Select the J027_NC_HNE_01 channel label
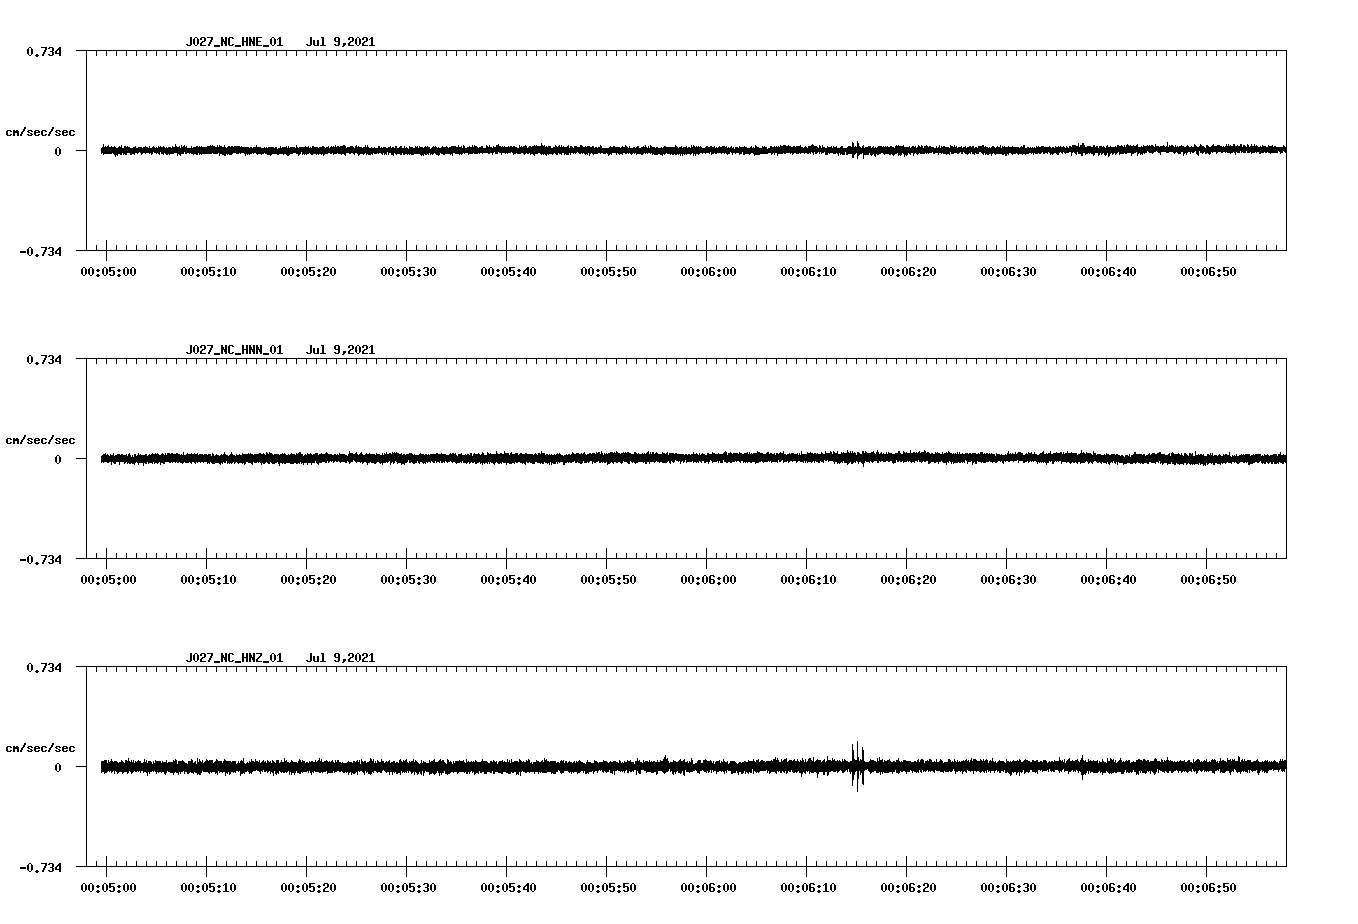Image resolution: width=1358 pixels, height=924 pixels. tap(234, 42)
